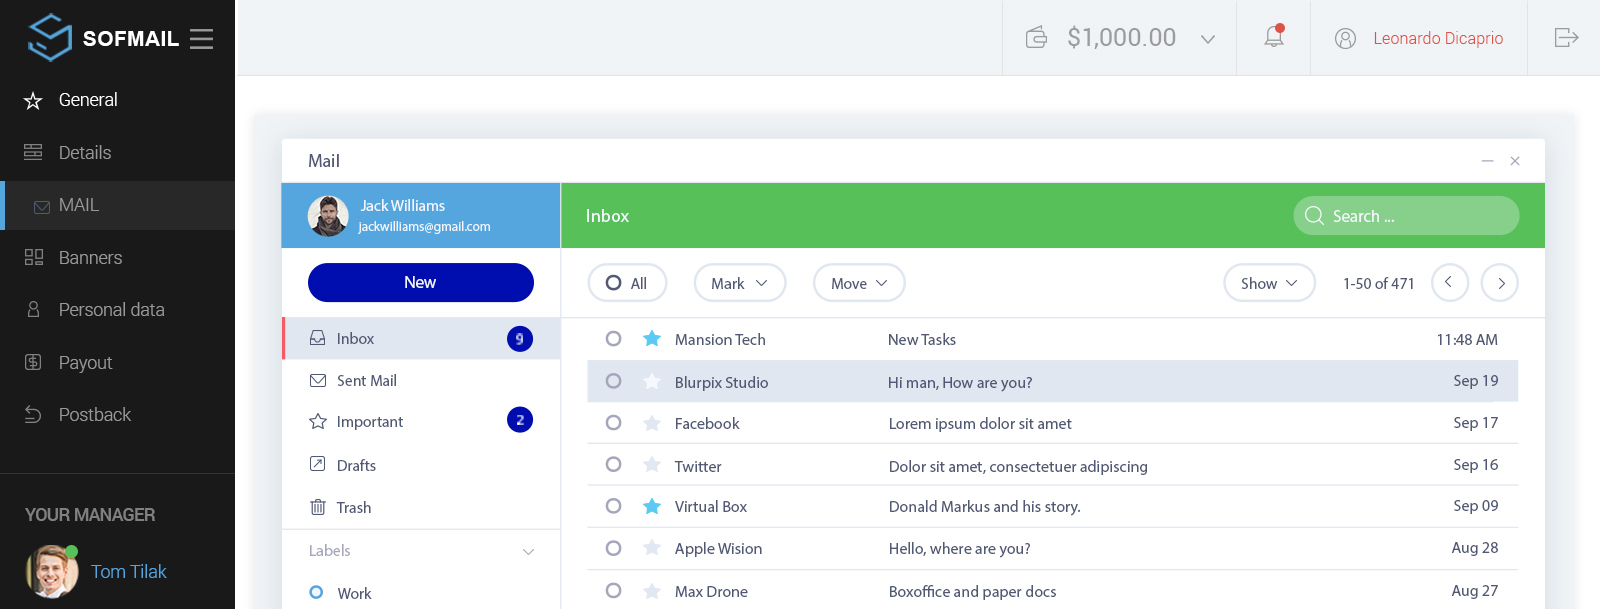This screenshot has height=609, width=1600.
Task: Select the Facebook email radio button
Action: pyautogui.click(x=613, y=423)
